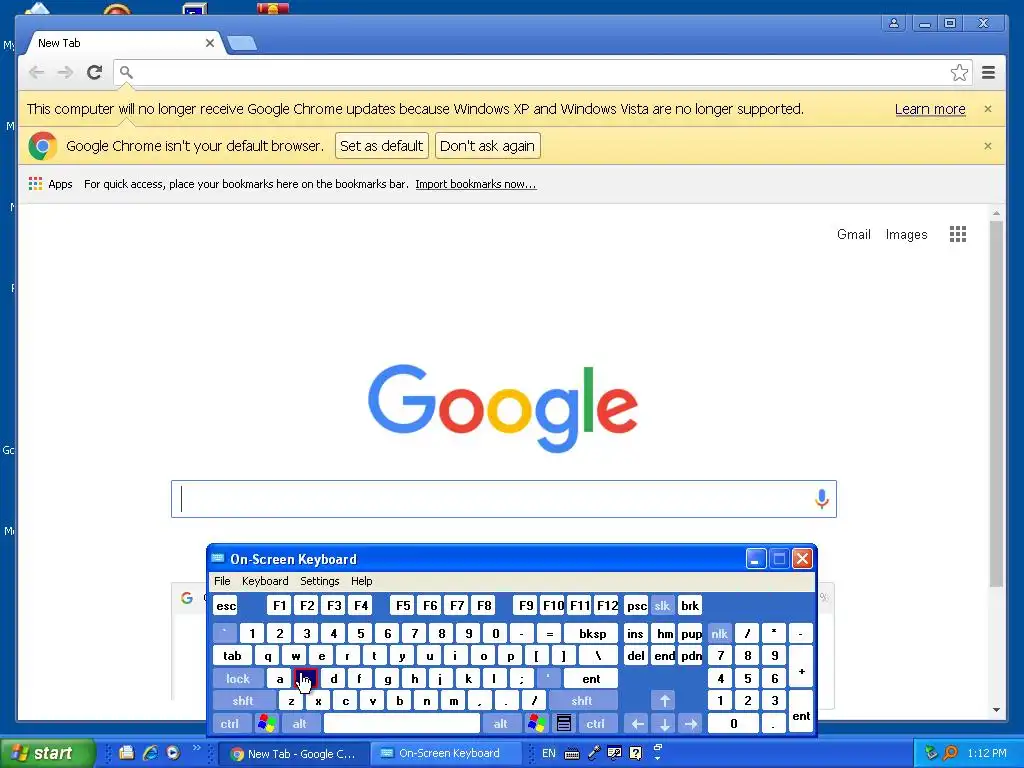This screenshot has width=1024, height=768.
Task: Launch Internet Explorer from quick launch
Action: pos(150,753)
